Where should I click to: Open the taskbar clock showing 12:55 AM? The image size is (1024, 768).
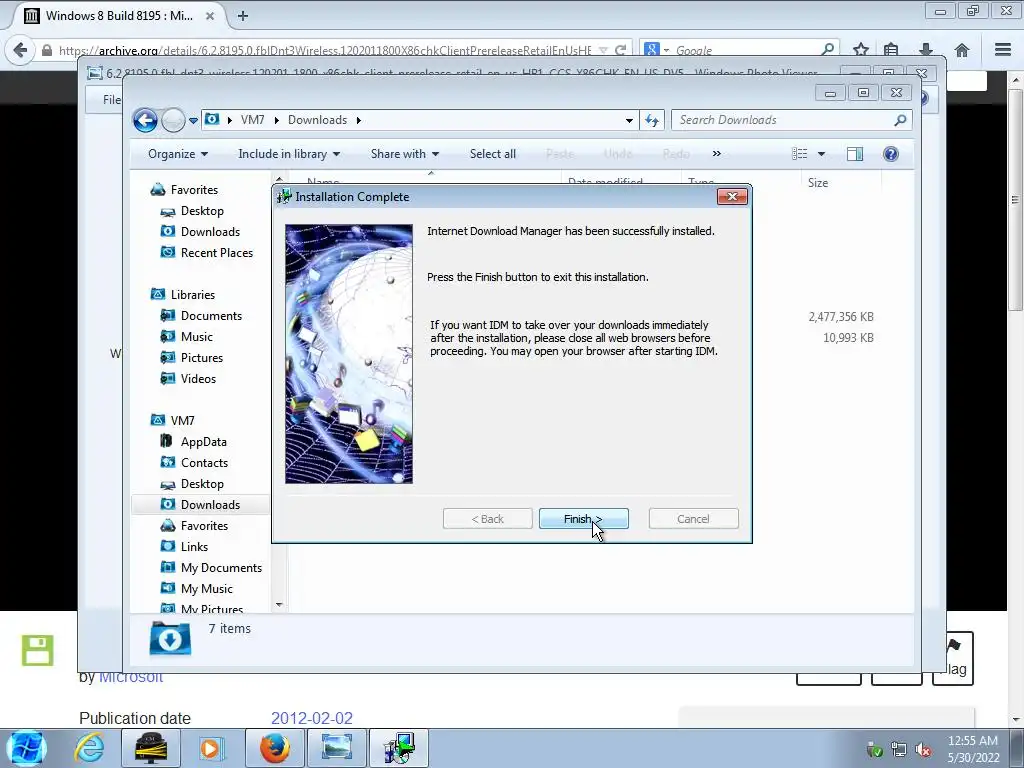(973, 749)
